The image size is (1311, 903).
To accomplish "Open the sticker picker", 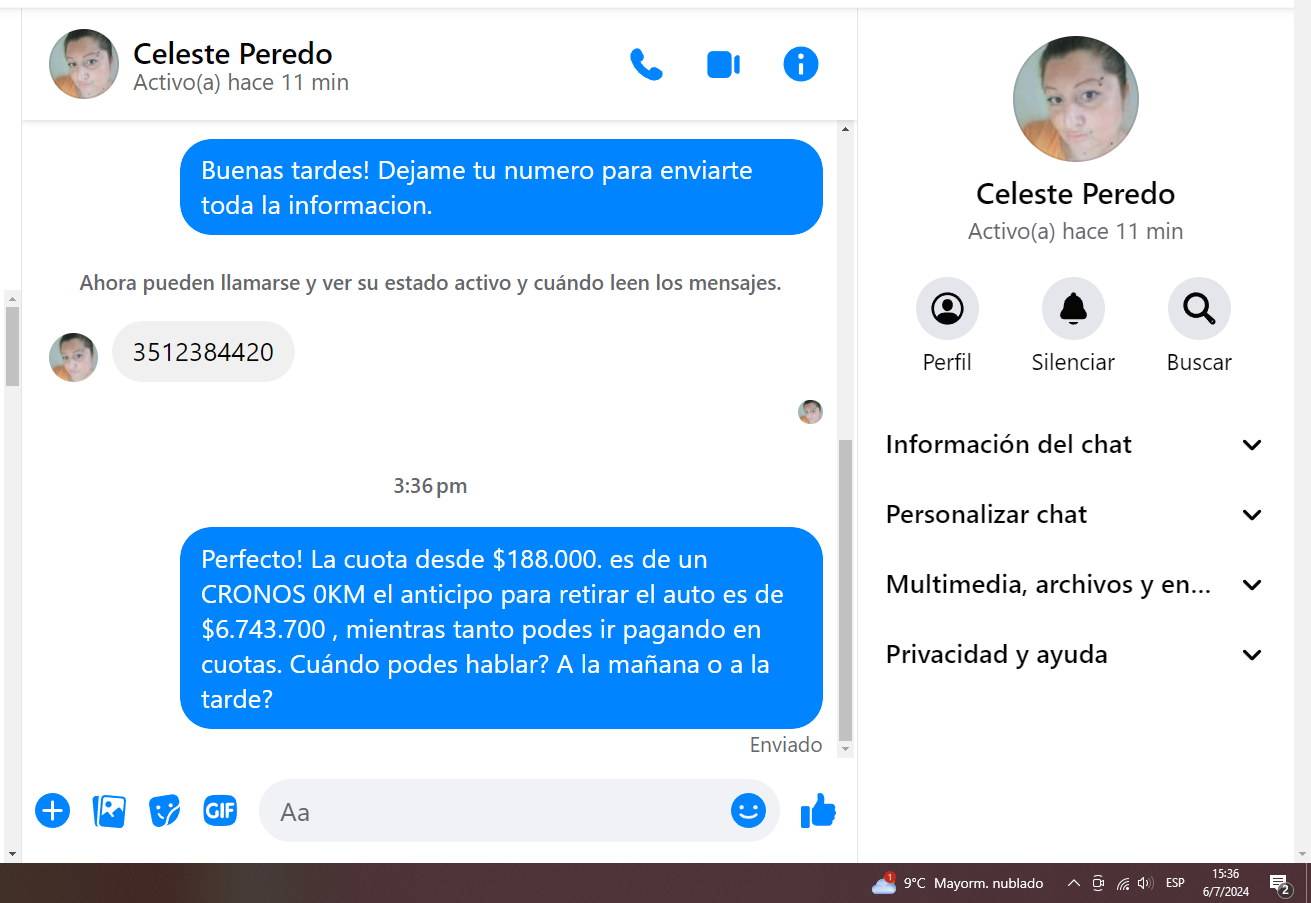I will click(x=164, y=810).
